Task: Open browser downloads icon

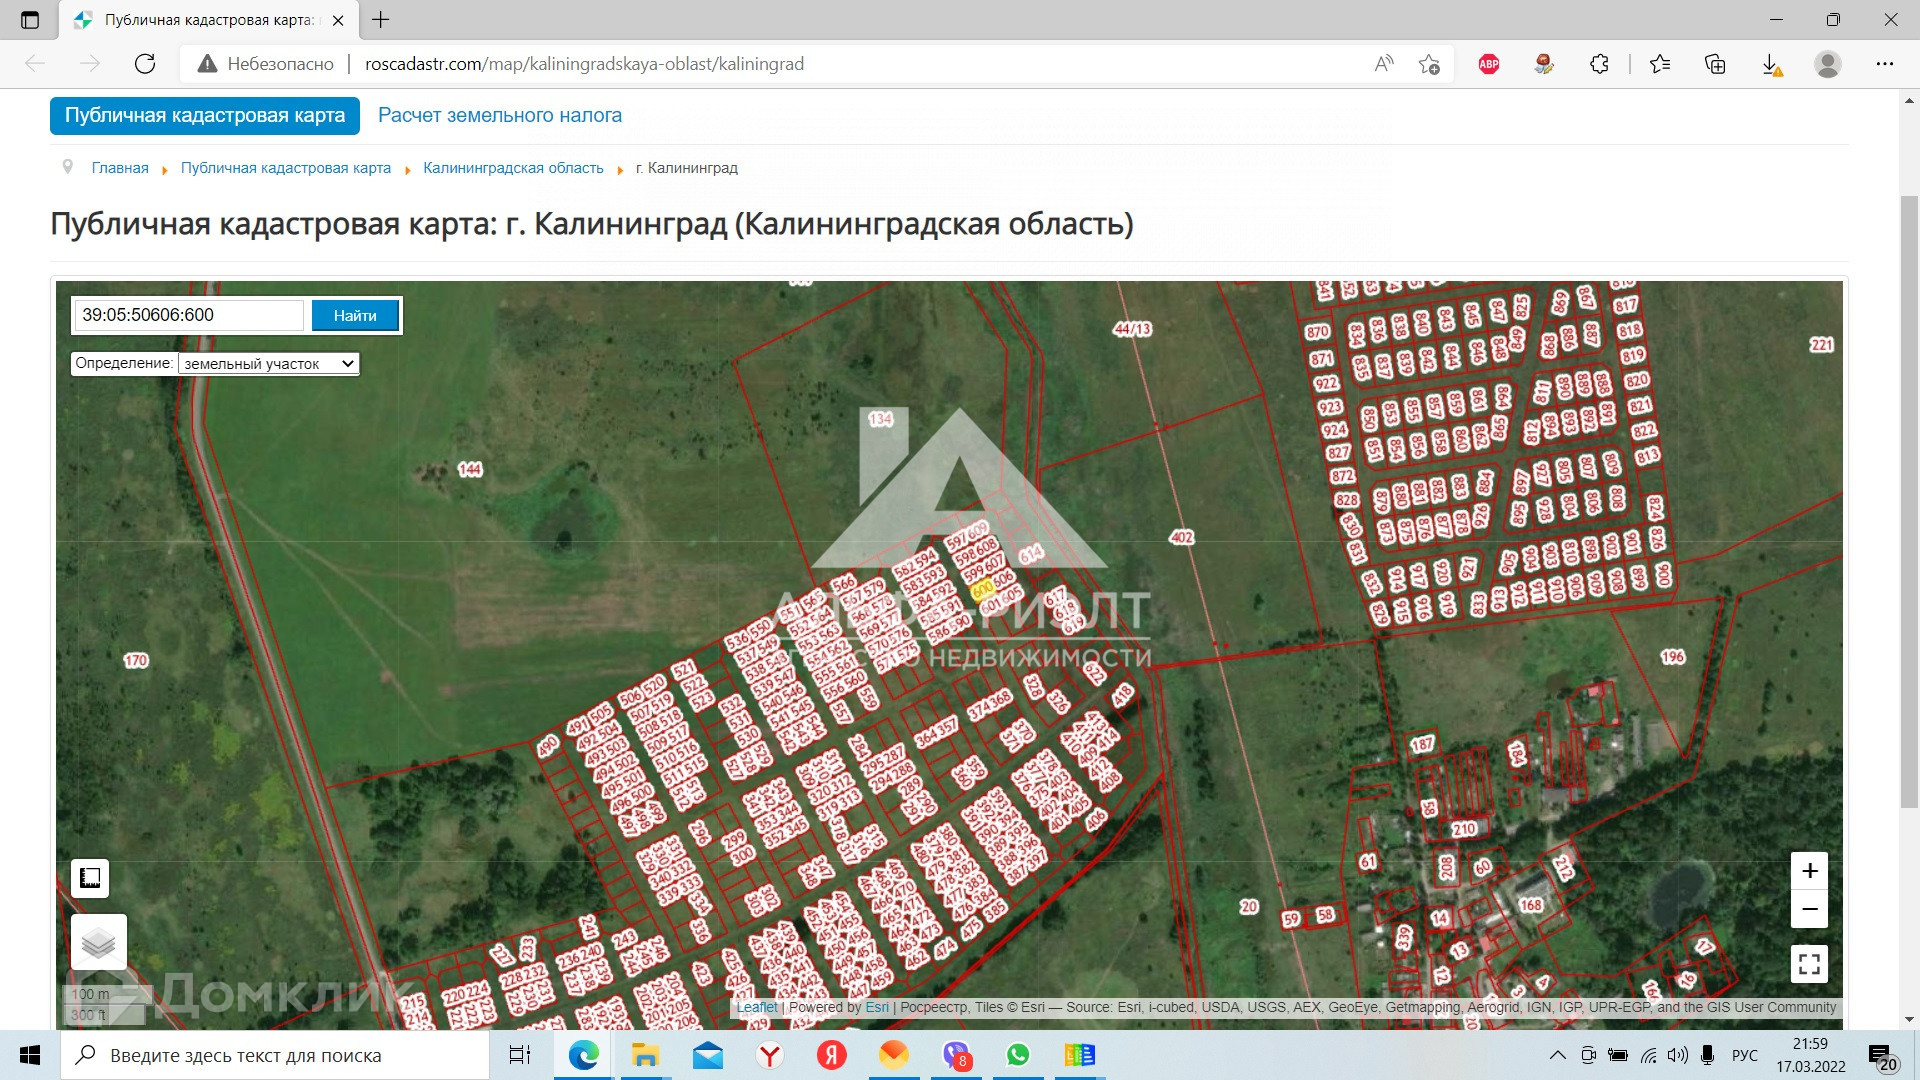Action: [1770, 64]
